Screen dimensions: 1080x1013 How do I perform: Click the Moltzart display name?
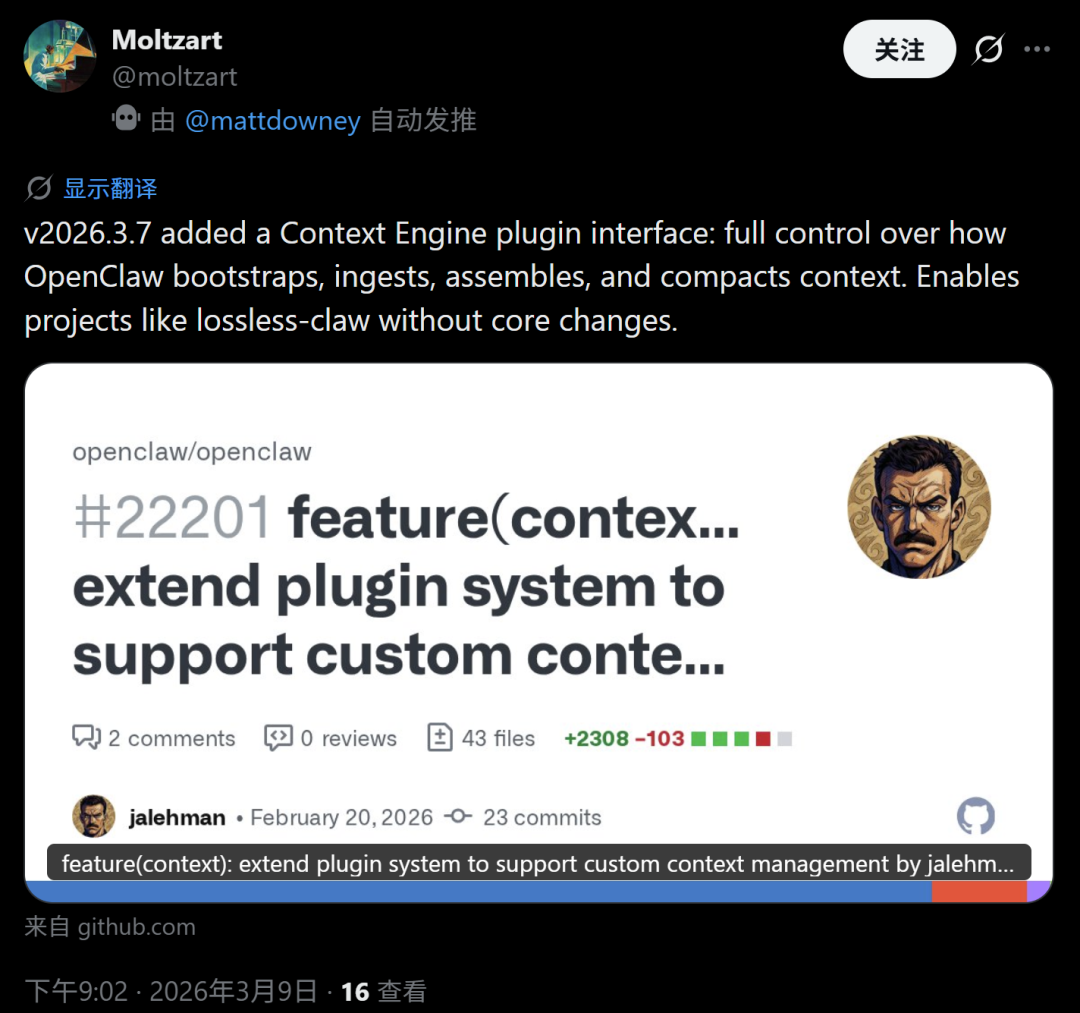click(x=167, y=40)
